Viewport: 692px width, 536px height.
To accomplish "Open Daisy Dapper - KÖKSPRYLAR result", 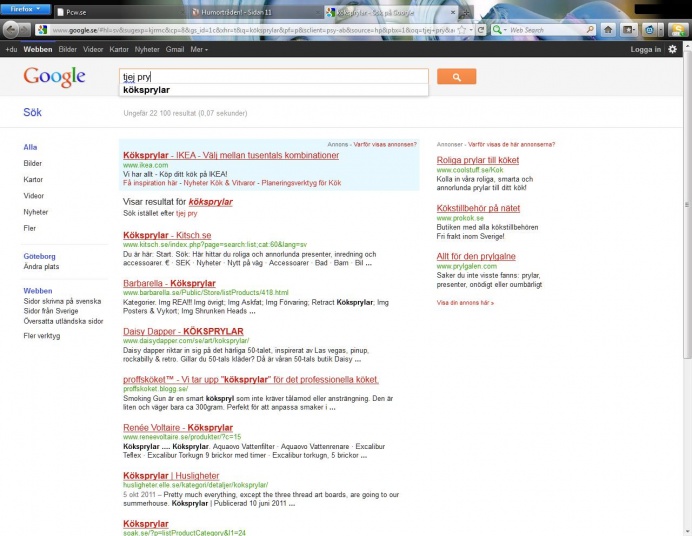I will [183, 331].
